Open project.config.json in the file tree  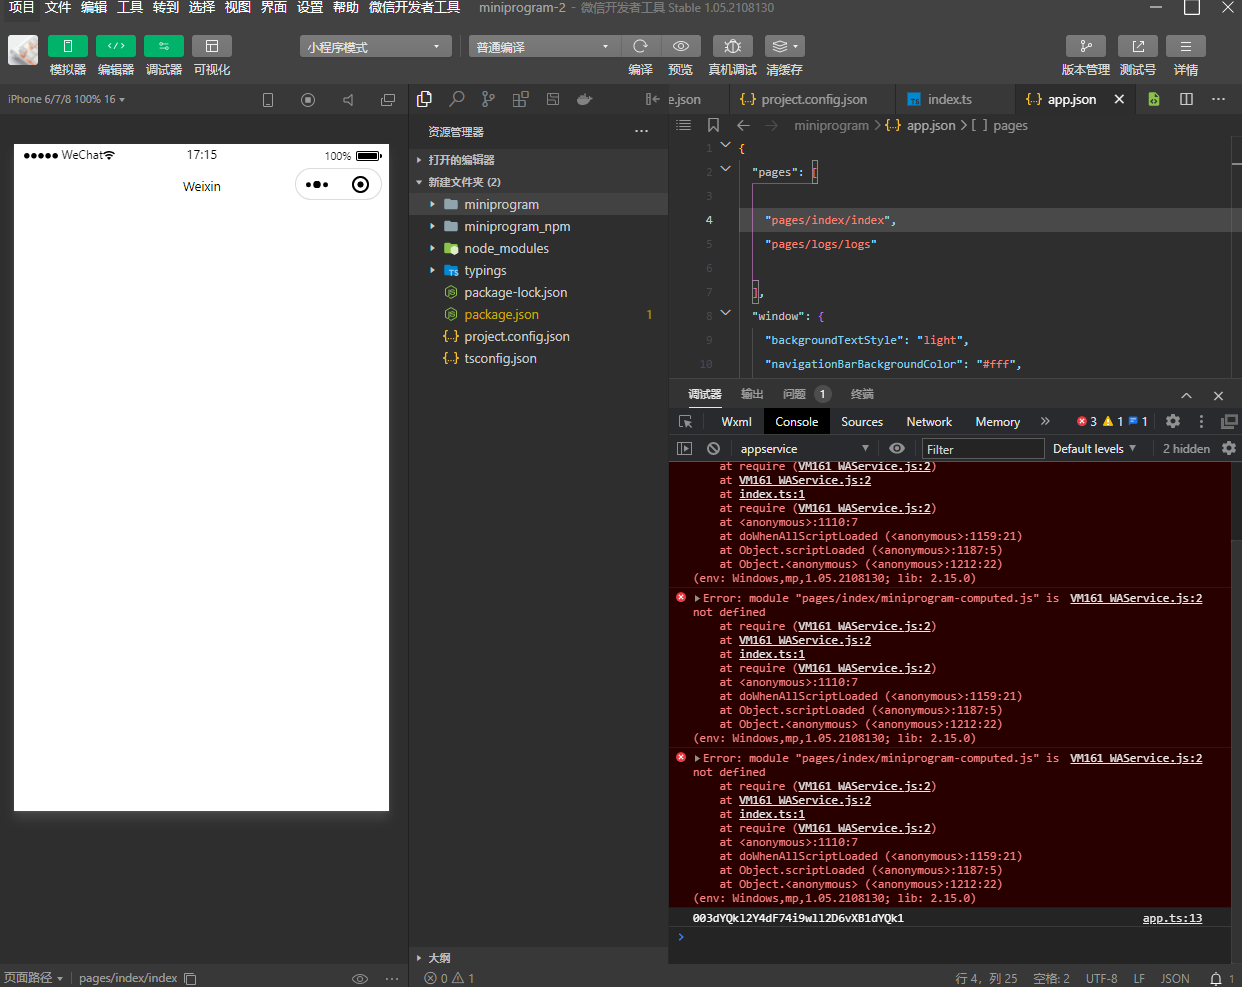(x=538, y=336)
